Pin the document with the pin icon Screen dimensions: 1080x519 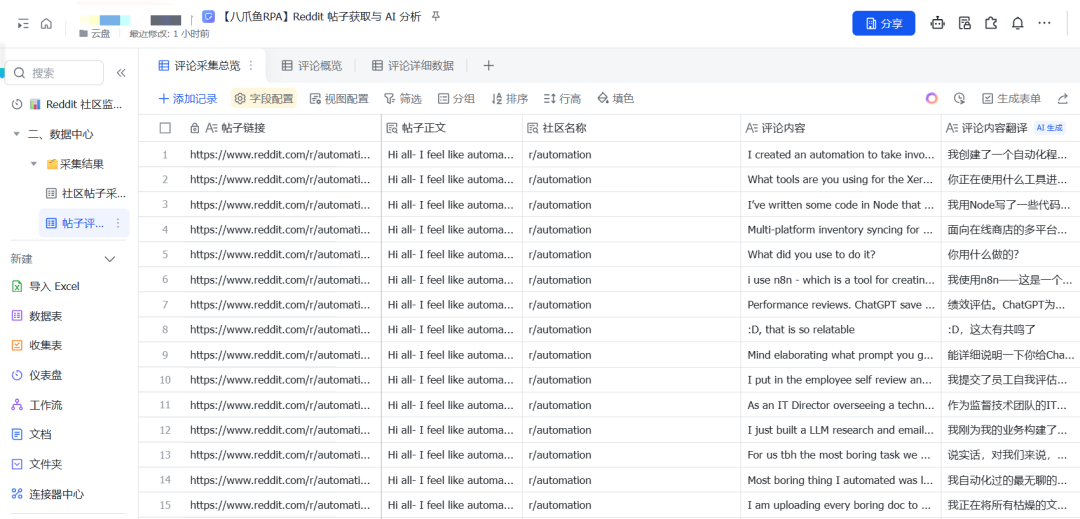point(435,17)
